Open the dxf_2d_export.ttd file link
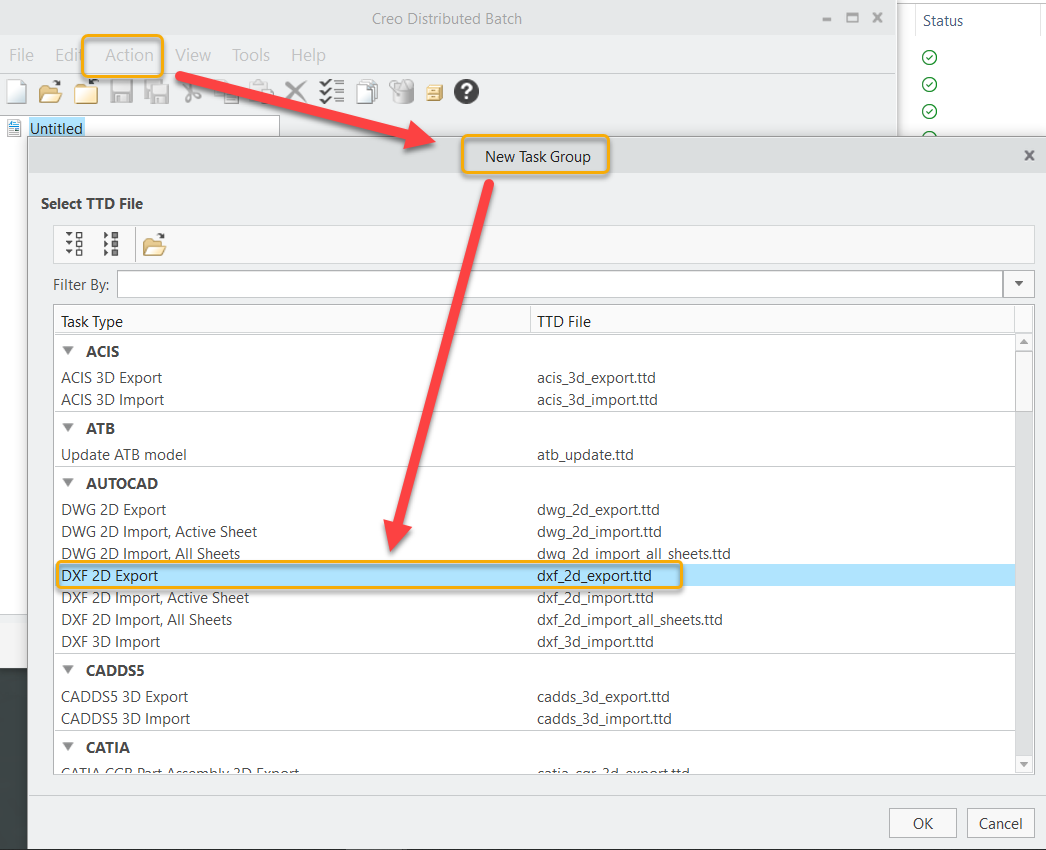Image resolution: width=1046 pixels, height=850 pixels. pyautogui.click(x=598, y=575)
